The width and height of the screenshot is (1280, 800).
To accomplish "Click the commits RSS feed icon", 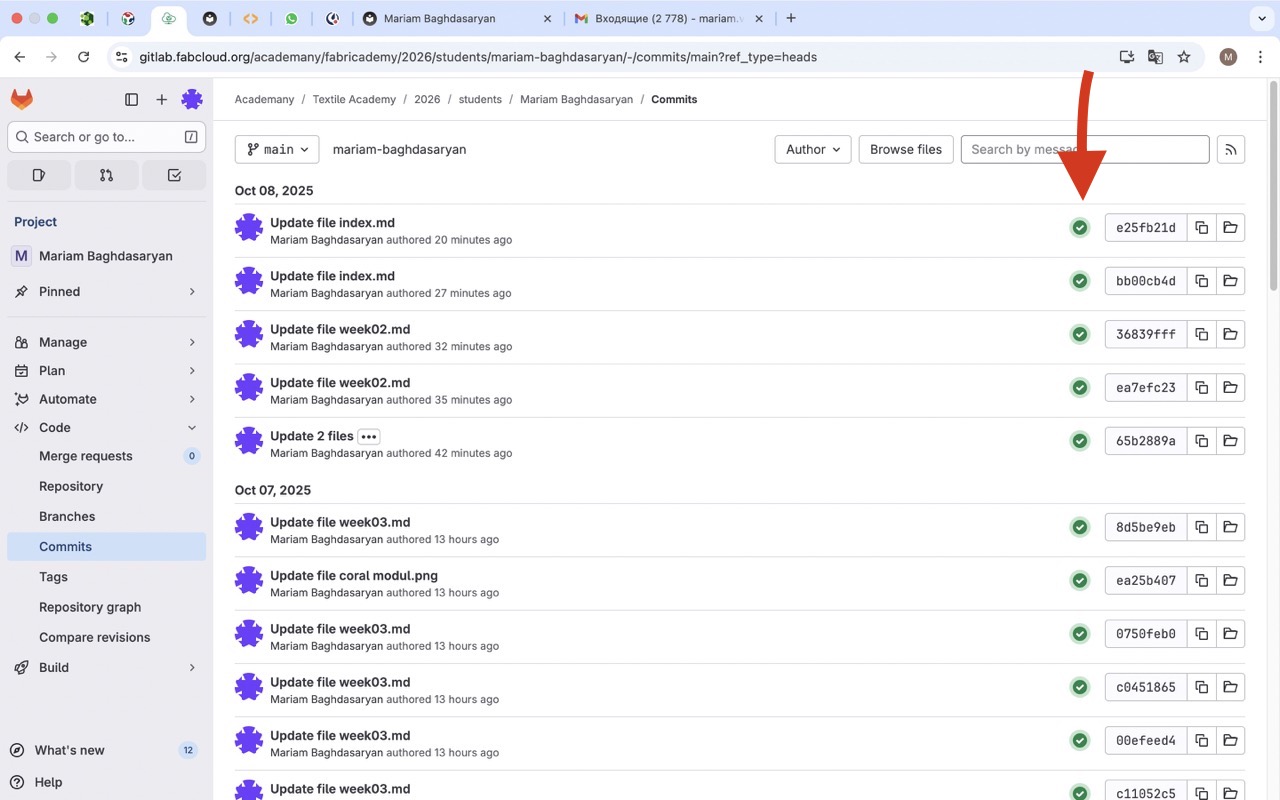I will click(x=1231, y=150).
